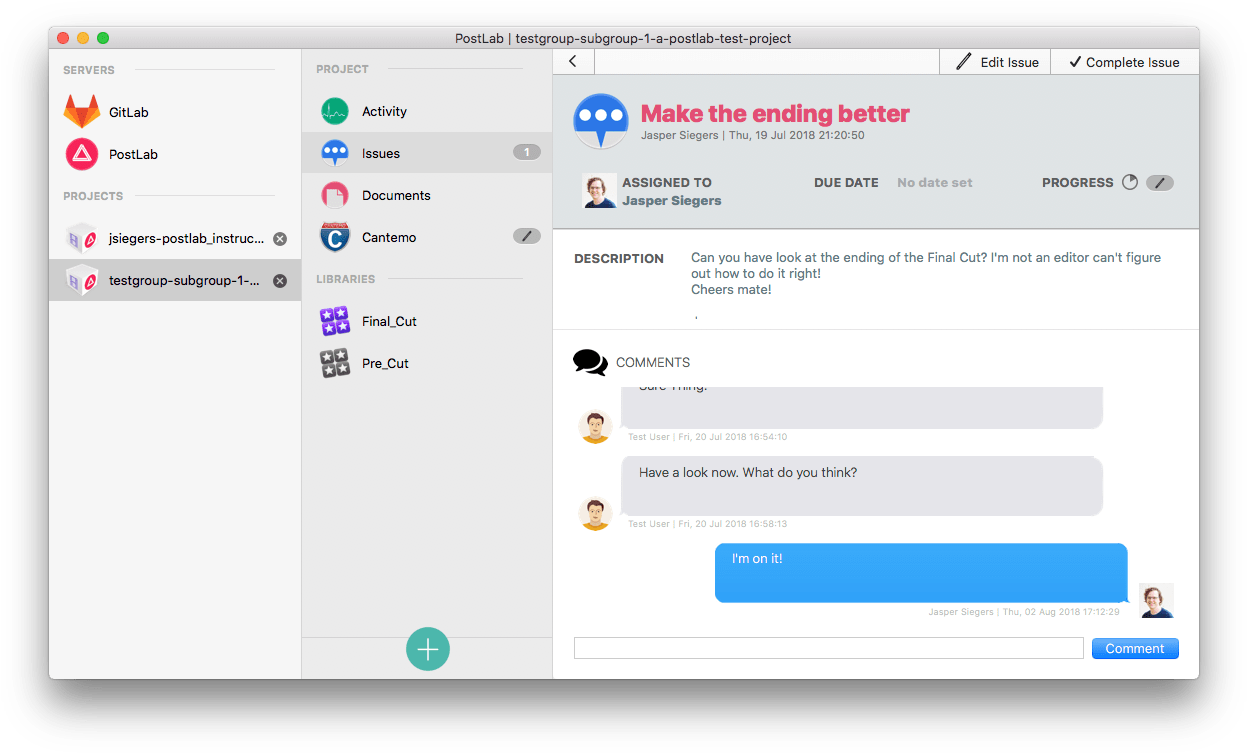Open the GitLab server icon

(x=82, y=112)
